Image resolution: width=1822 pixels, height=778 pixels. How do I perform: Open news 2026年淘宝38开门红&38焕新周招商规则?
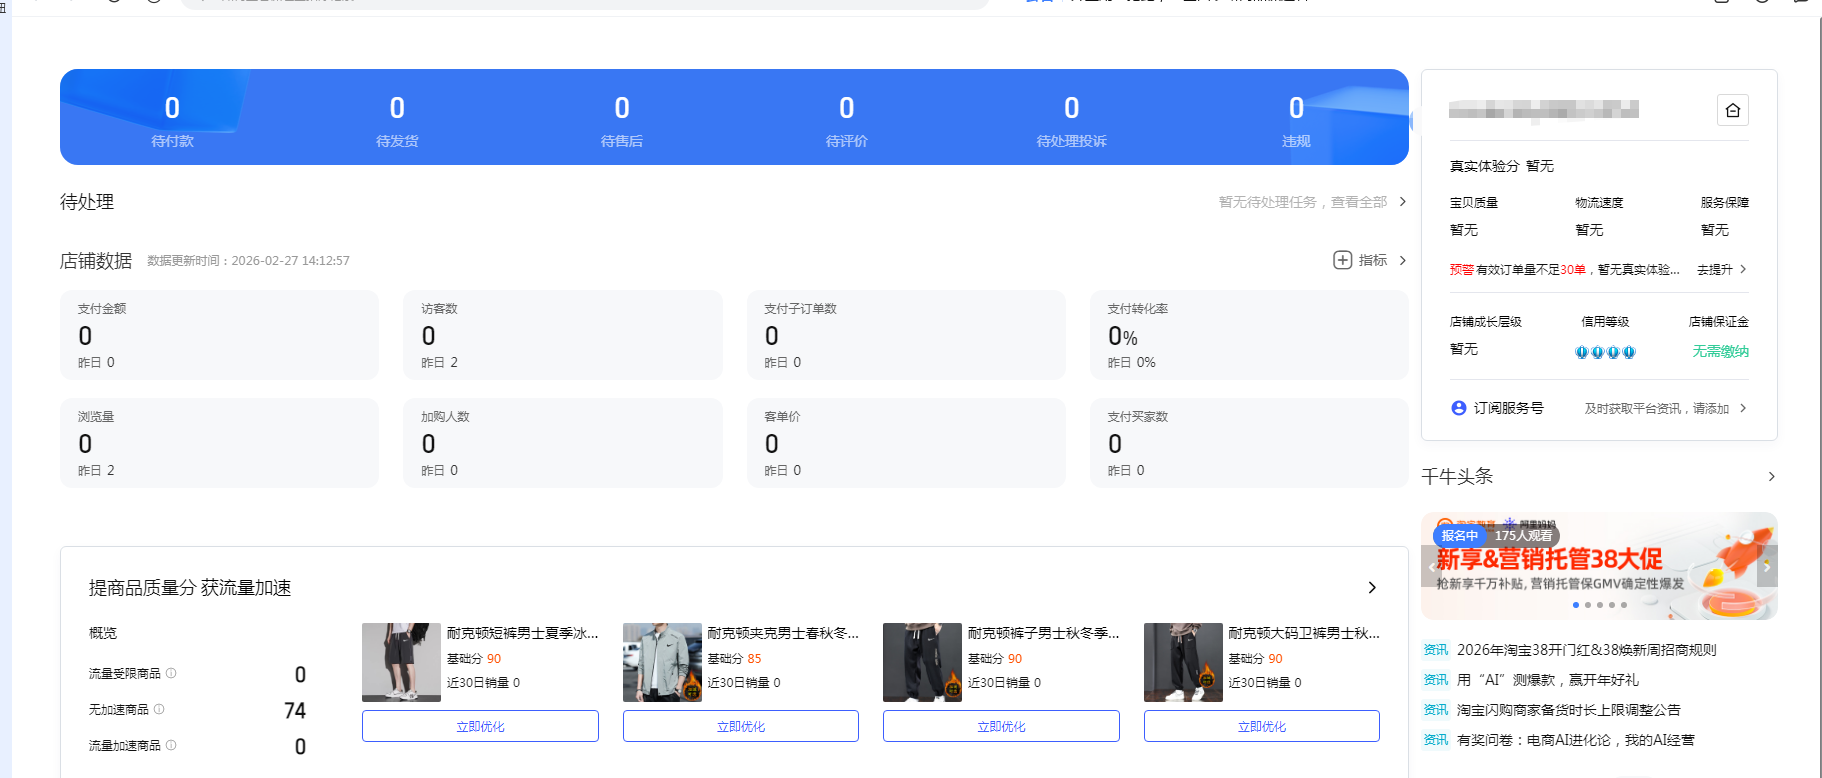(1586, 650)
